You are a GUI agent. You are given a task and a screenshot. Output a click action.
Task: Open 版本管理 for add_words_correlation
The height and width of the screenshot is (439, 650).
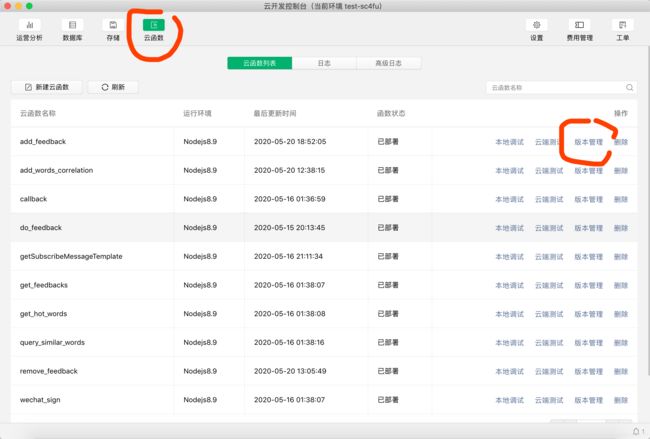click(588, 170)
